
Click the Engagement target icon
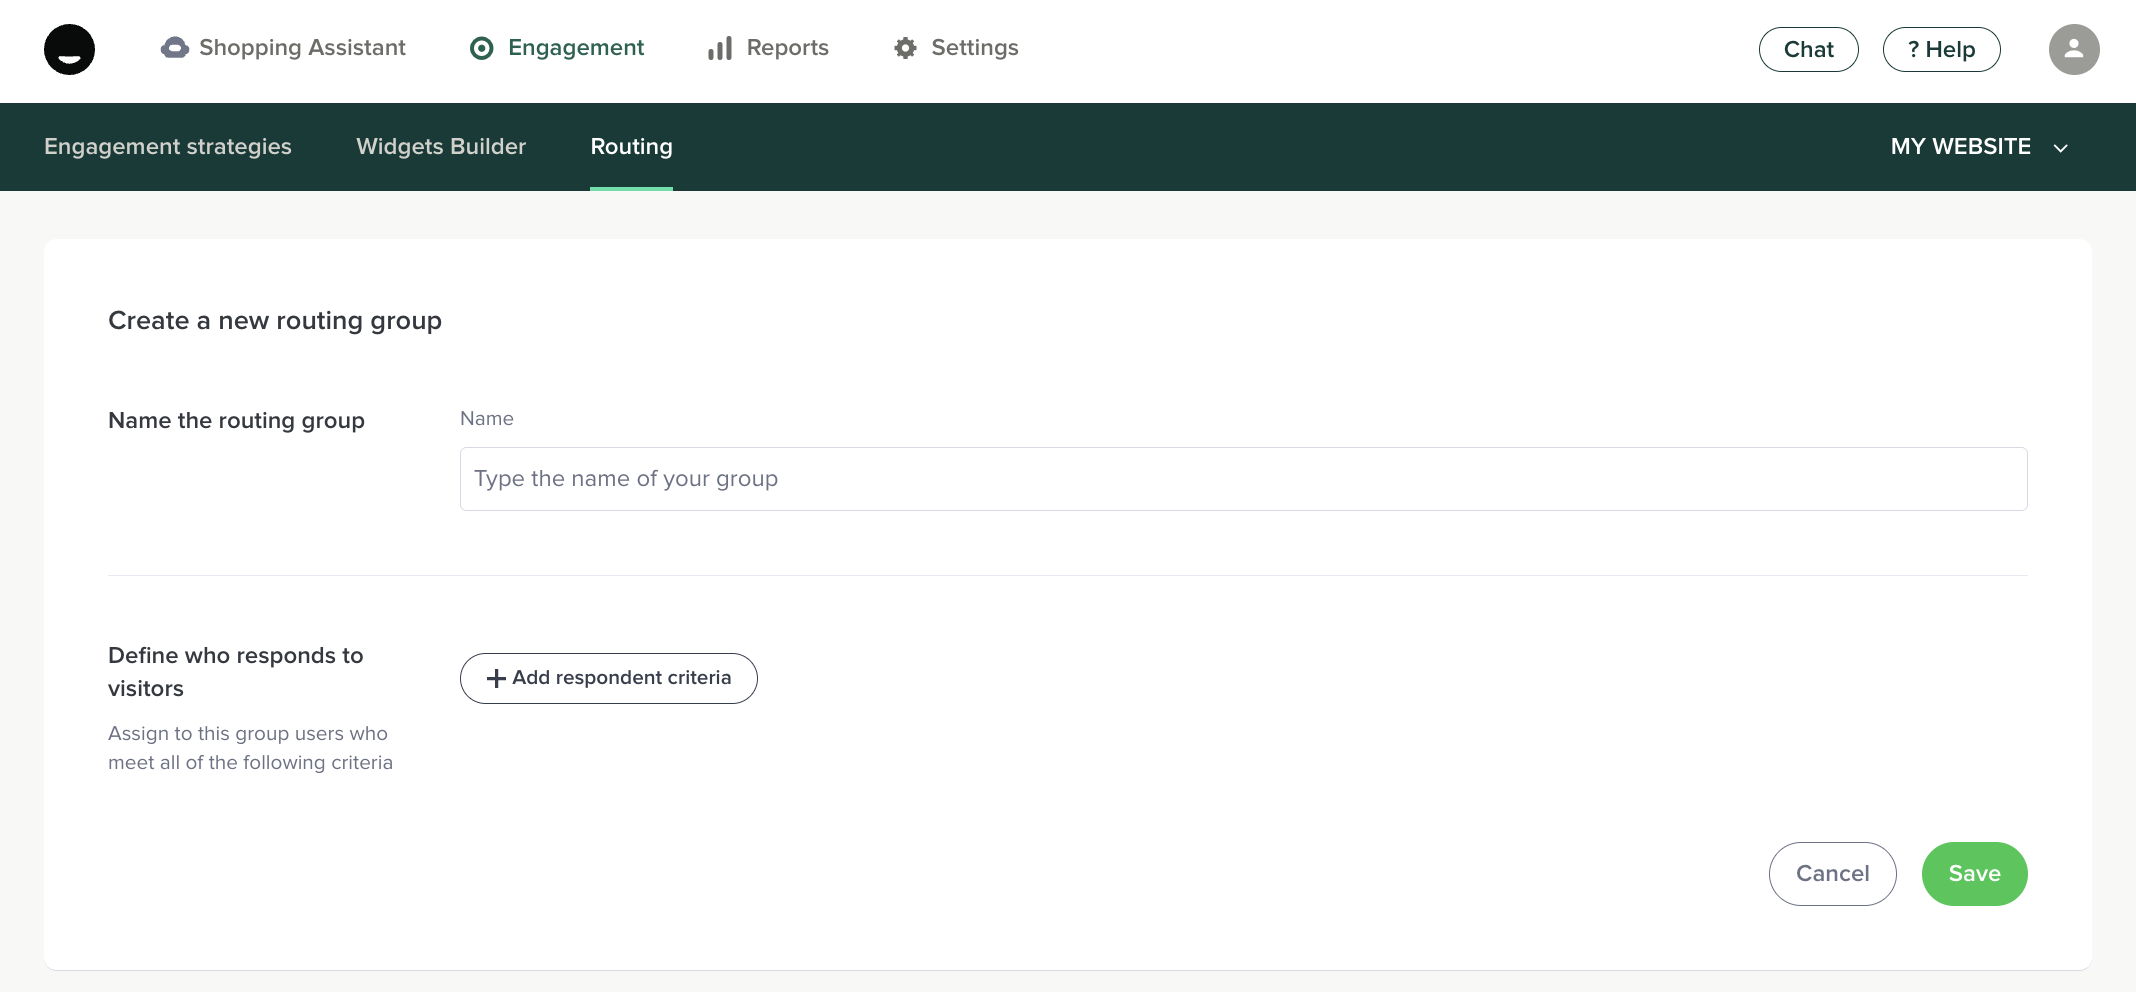[481, 48]
